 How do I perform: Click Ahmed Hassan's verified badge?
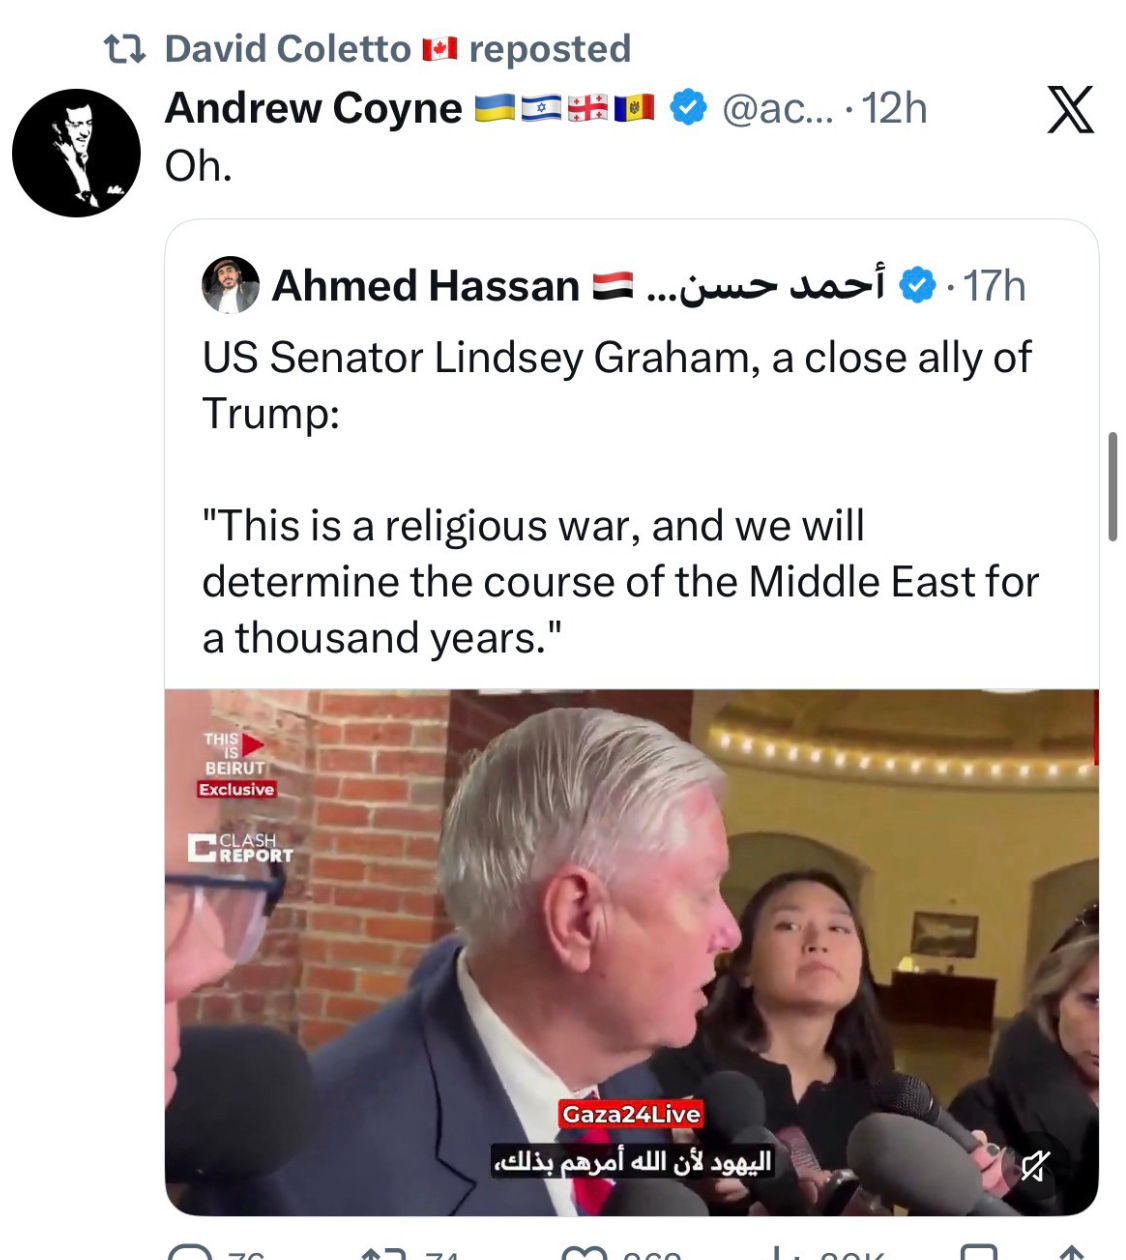pos(917,286)
